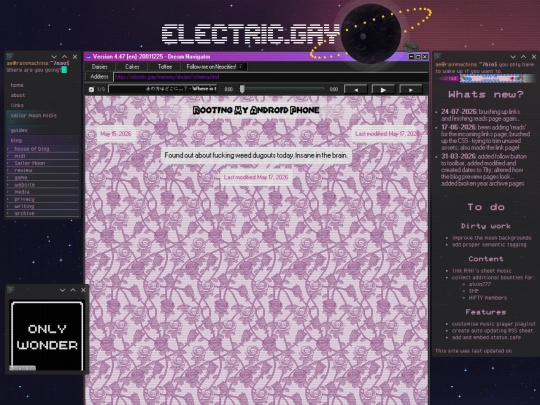Viewport: 540px width, 405px height.
Task: Open blog in the navigation menu
Action: pos(16,140)
